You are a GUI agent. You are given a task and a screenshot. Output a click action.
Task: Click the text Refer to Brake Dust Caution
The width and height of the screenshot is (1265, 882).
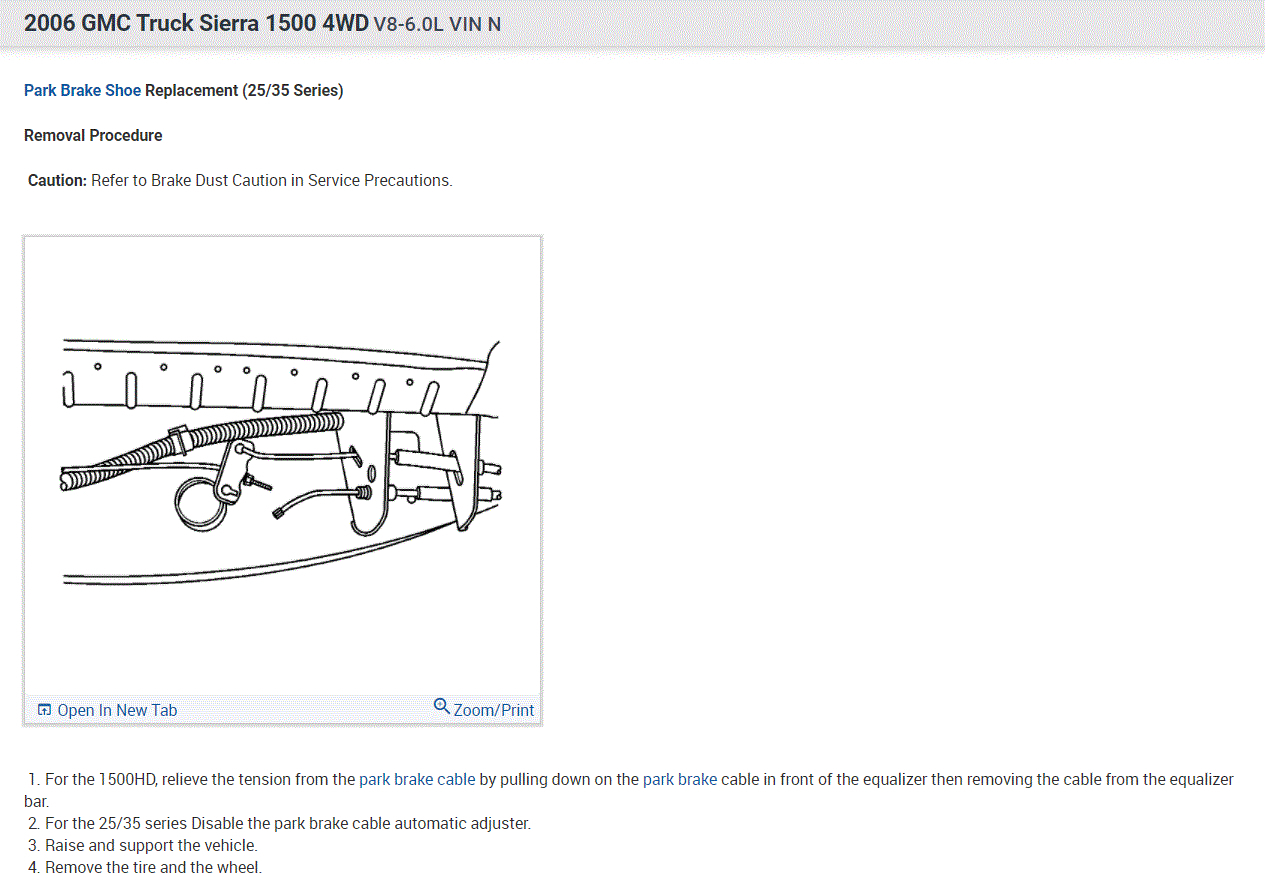(188, 180)
